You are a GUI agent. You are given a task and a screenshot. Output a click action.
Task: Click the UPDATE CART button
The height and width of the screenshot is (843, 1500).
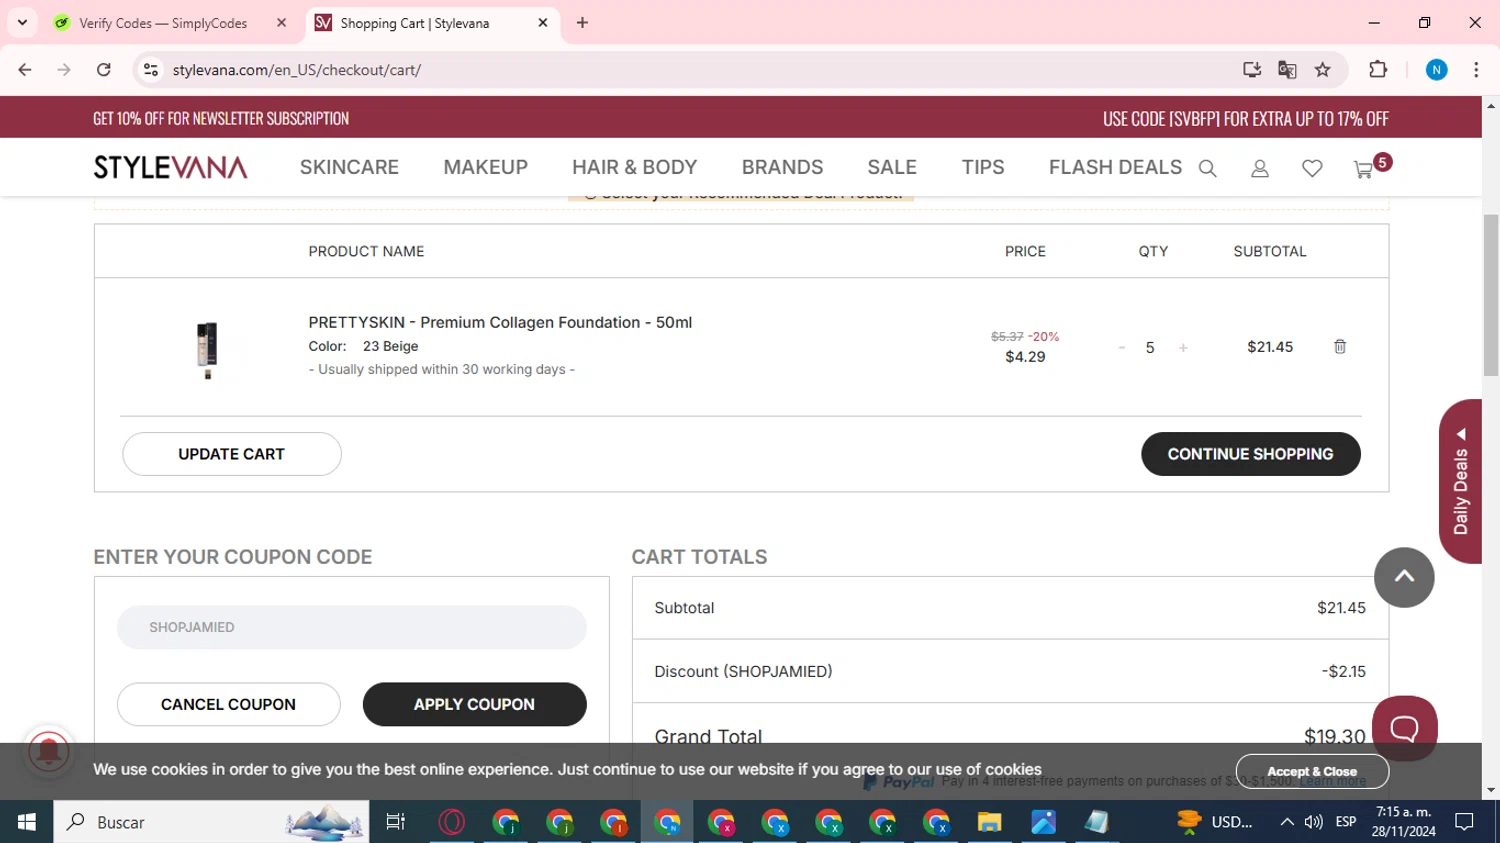(232, 454)
